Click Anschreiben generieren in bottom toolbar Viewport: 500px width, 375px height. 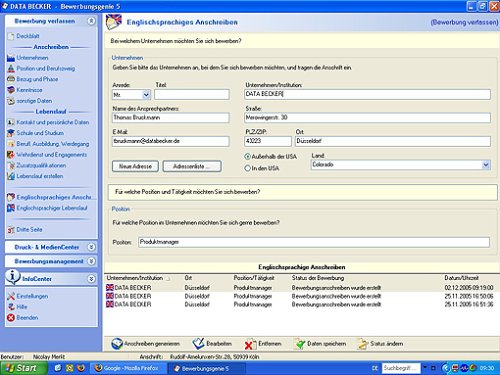[x=145, y=344]
